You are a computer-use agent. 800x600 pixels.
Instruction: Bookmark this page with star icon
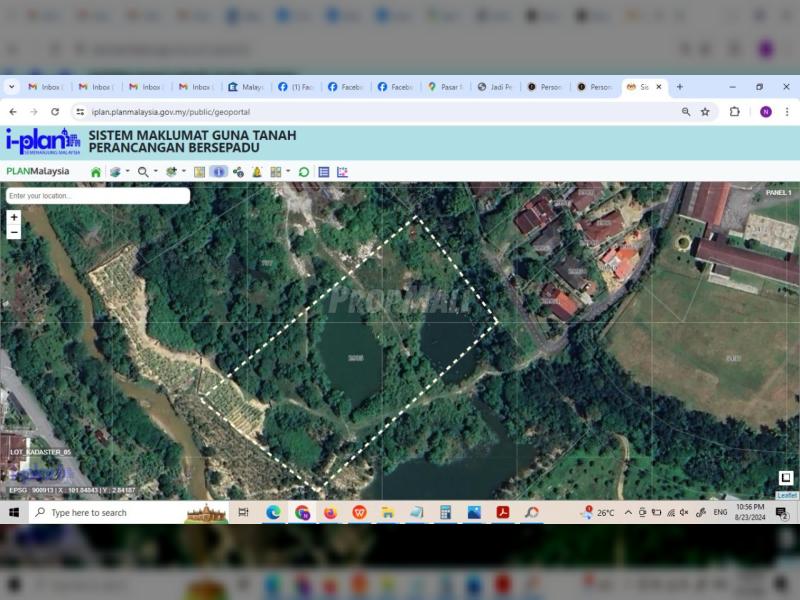click(x=705, y=112)
